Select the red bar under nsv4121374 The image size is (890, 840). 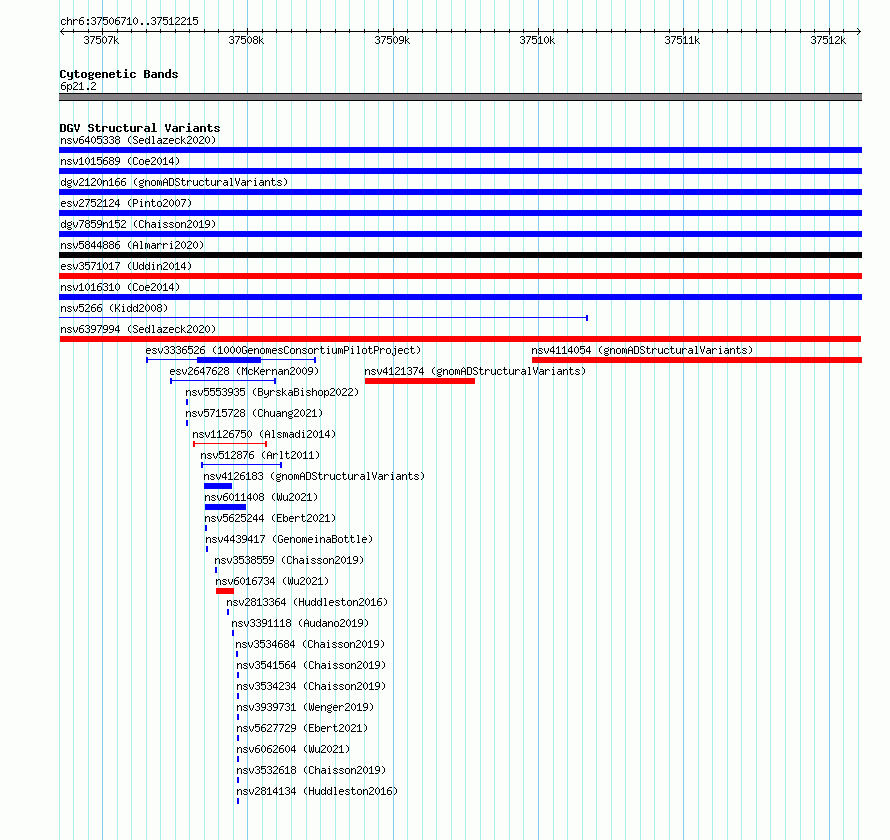coord(420,381)
